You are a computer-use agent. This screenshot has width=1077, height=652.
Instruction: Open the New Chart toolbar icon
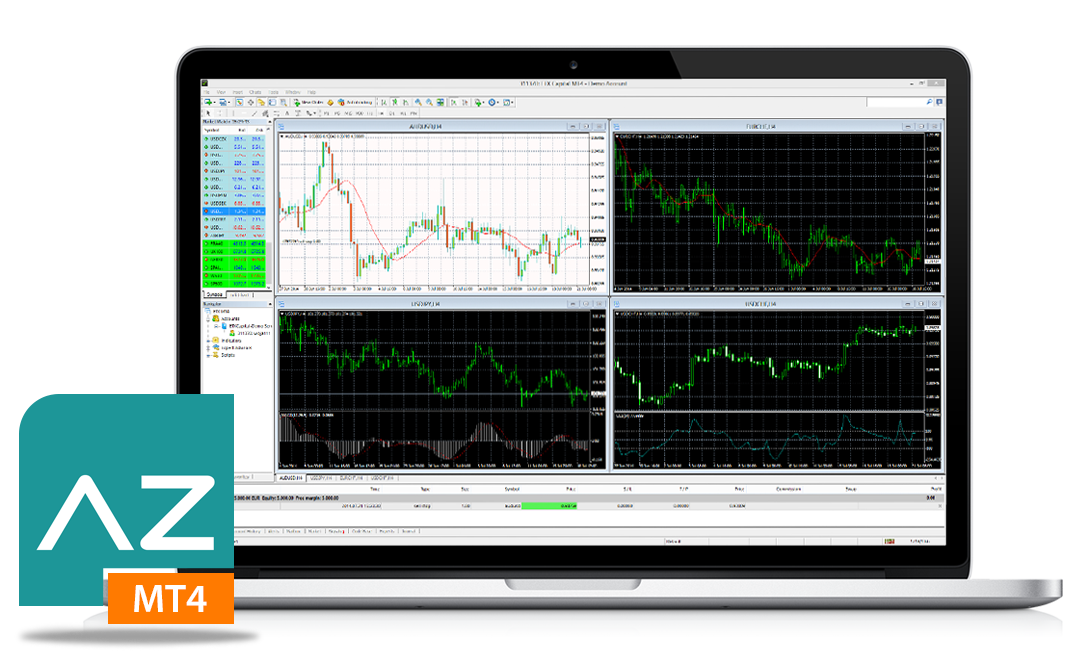click(208, 102)
